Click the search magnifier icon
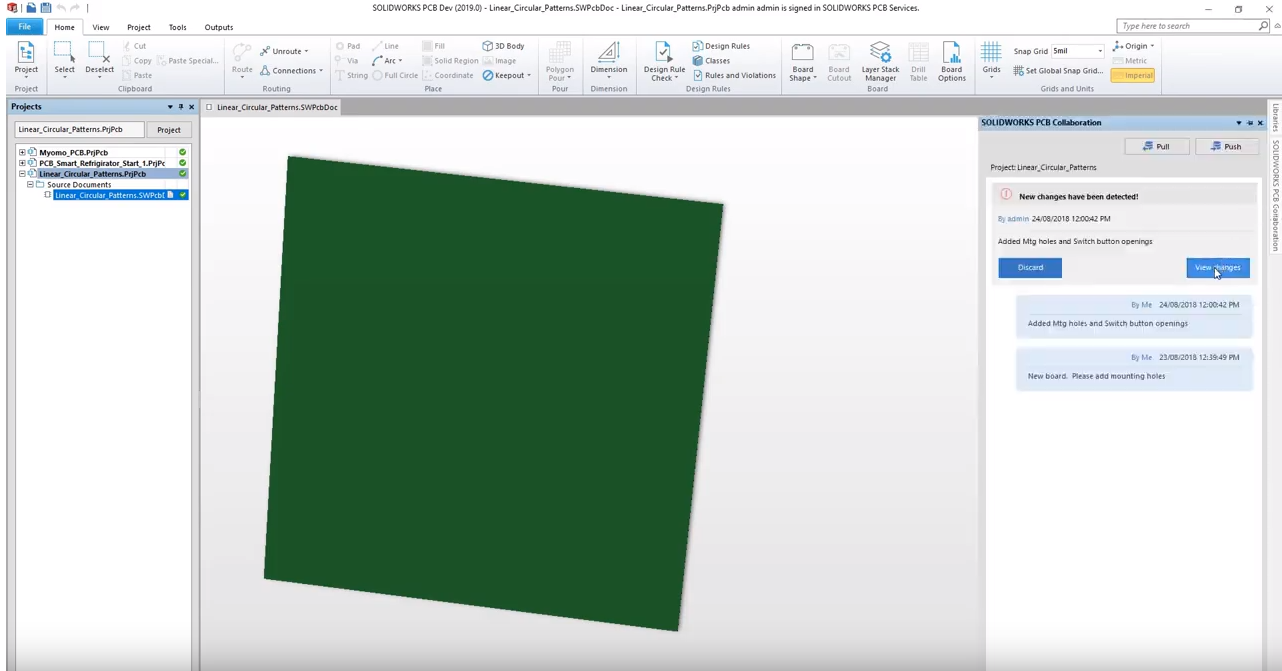 (x=1264, y=26)
